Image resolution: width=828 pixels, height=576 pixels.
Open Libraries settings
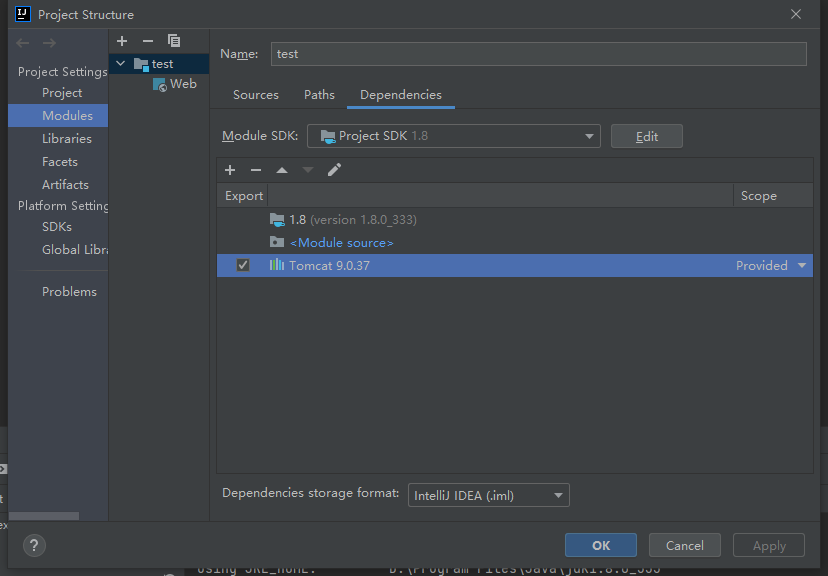tap(67, 139)
